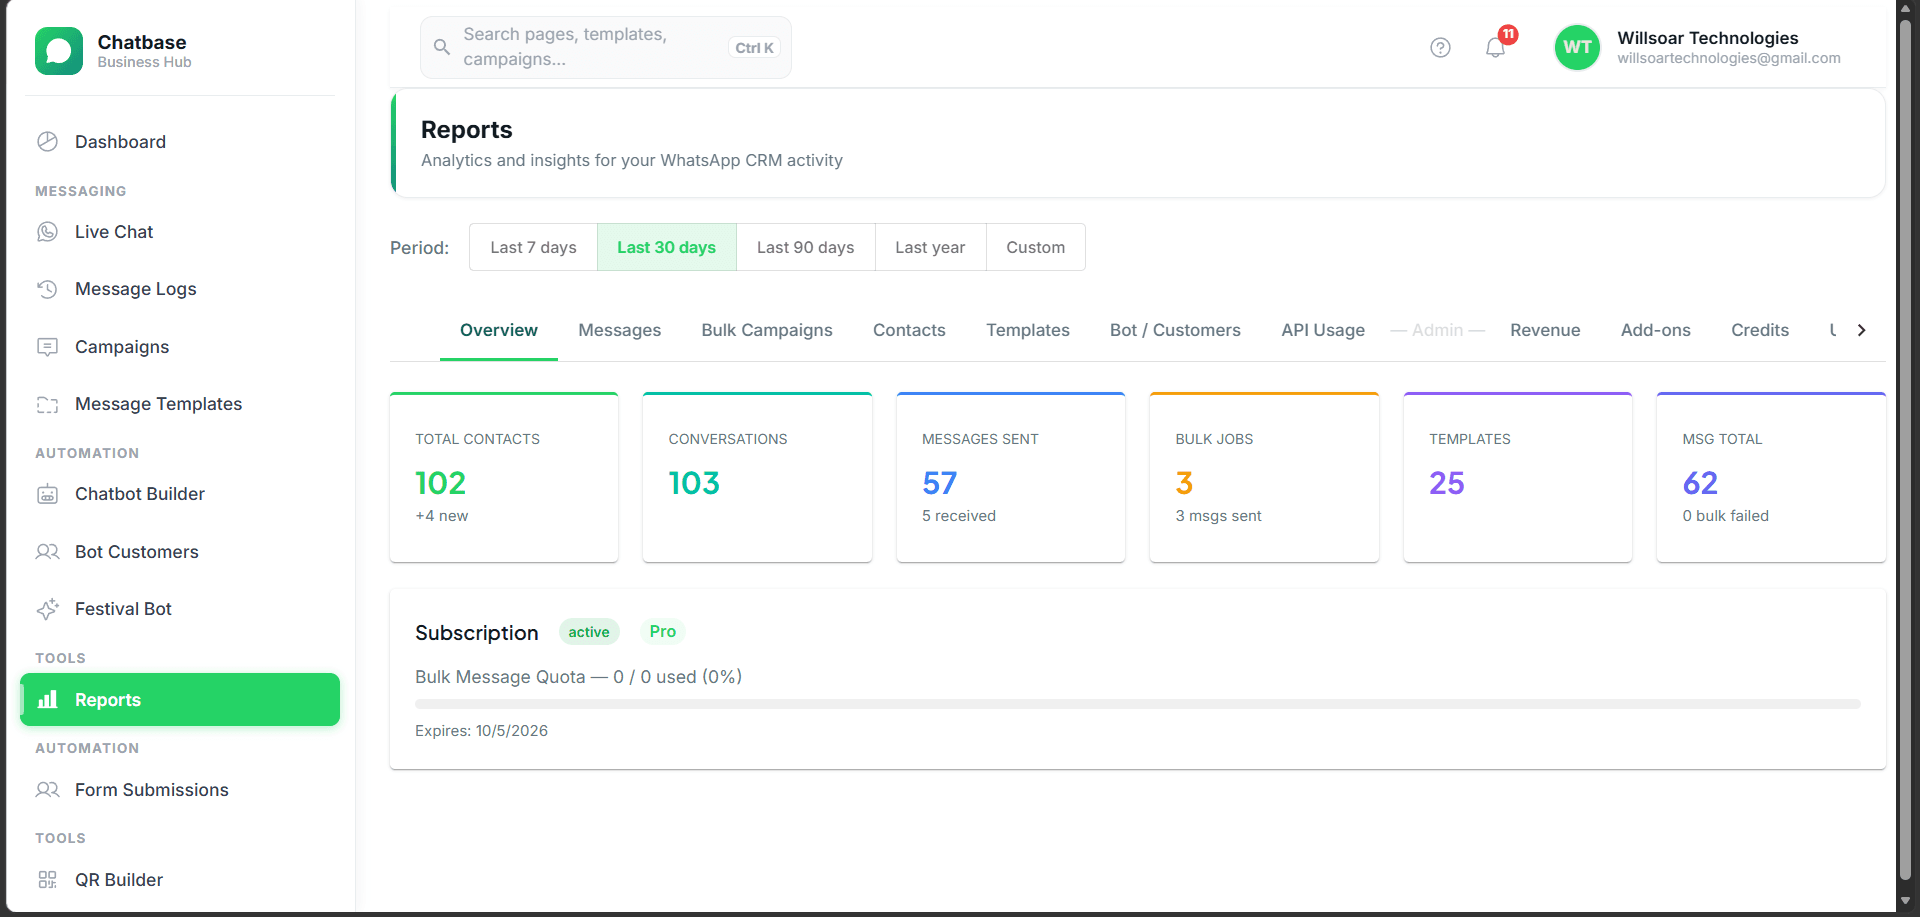
Task: Click the Total Contacts card
Action: pyautogui.click(x=504, y=477)
